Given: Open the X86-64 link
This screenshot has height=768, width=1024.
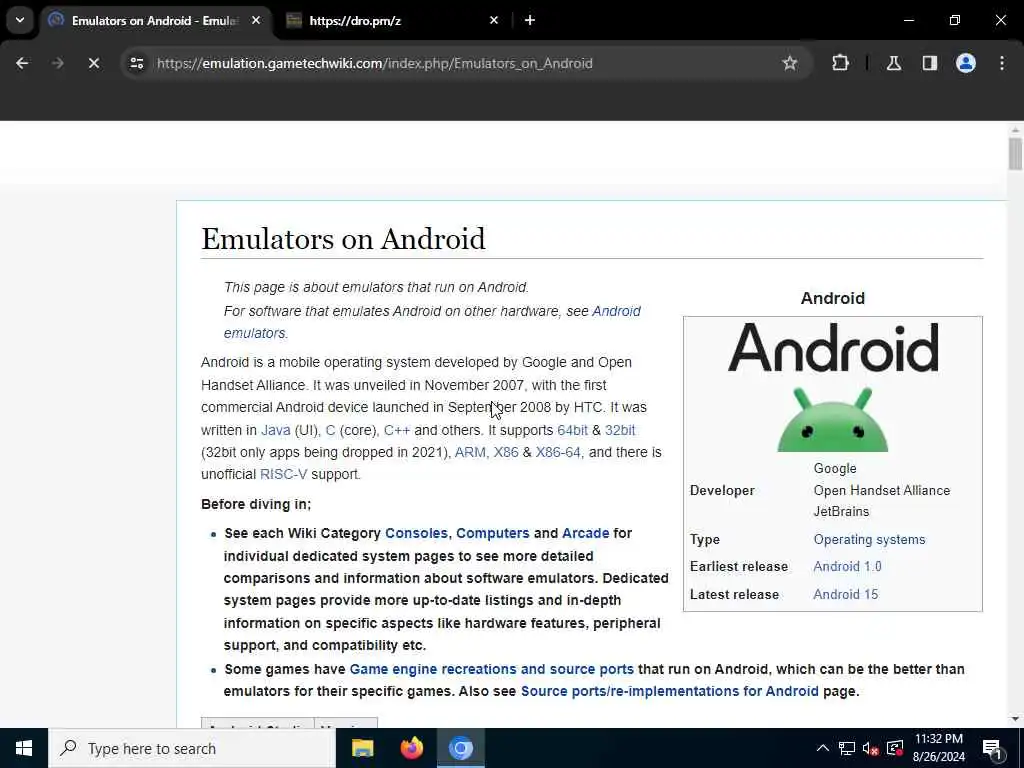Looking at the screenshot, I should pyautogui.click(x=558, y=453).
